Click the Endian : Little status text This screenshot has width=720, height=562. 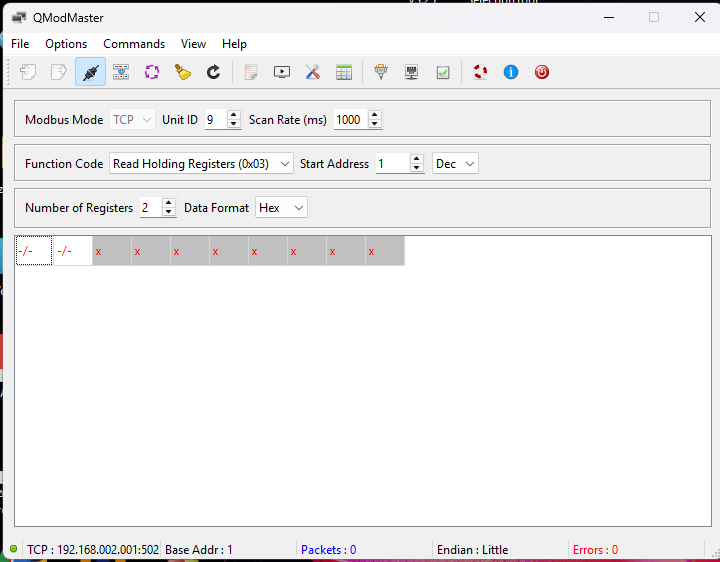tap(472, 550)
